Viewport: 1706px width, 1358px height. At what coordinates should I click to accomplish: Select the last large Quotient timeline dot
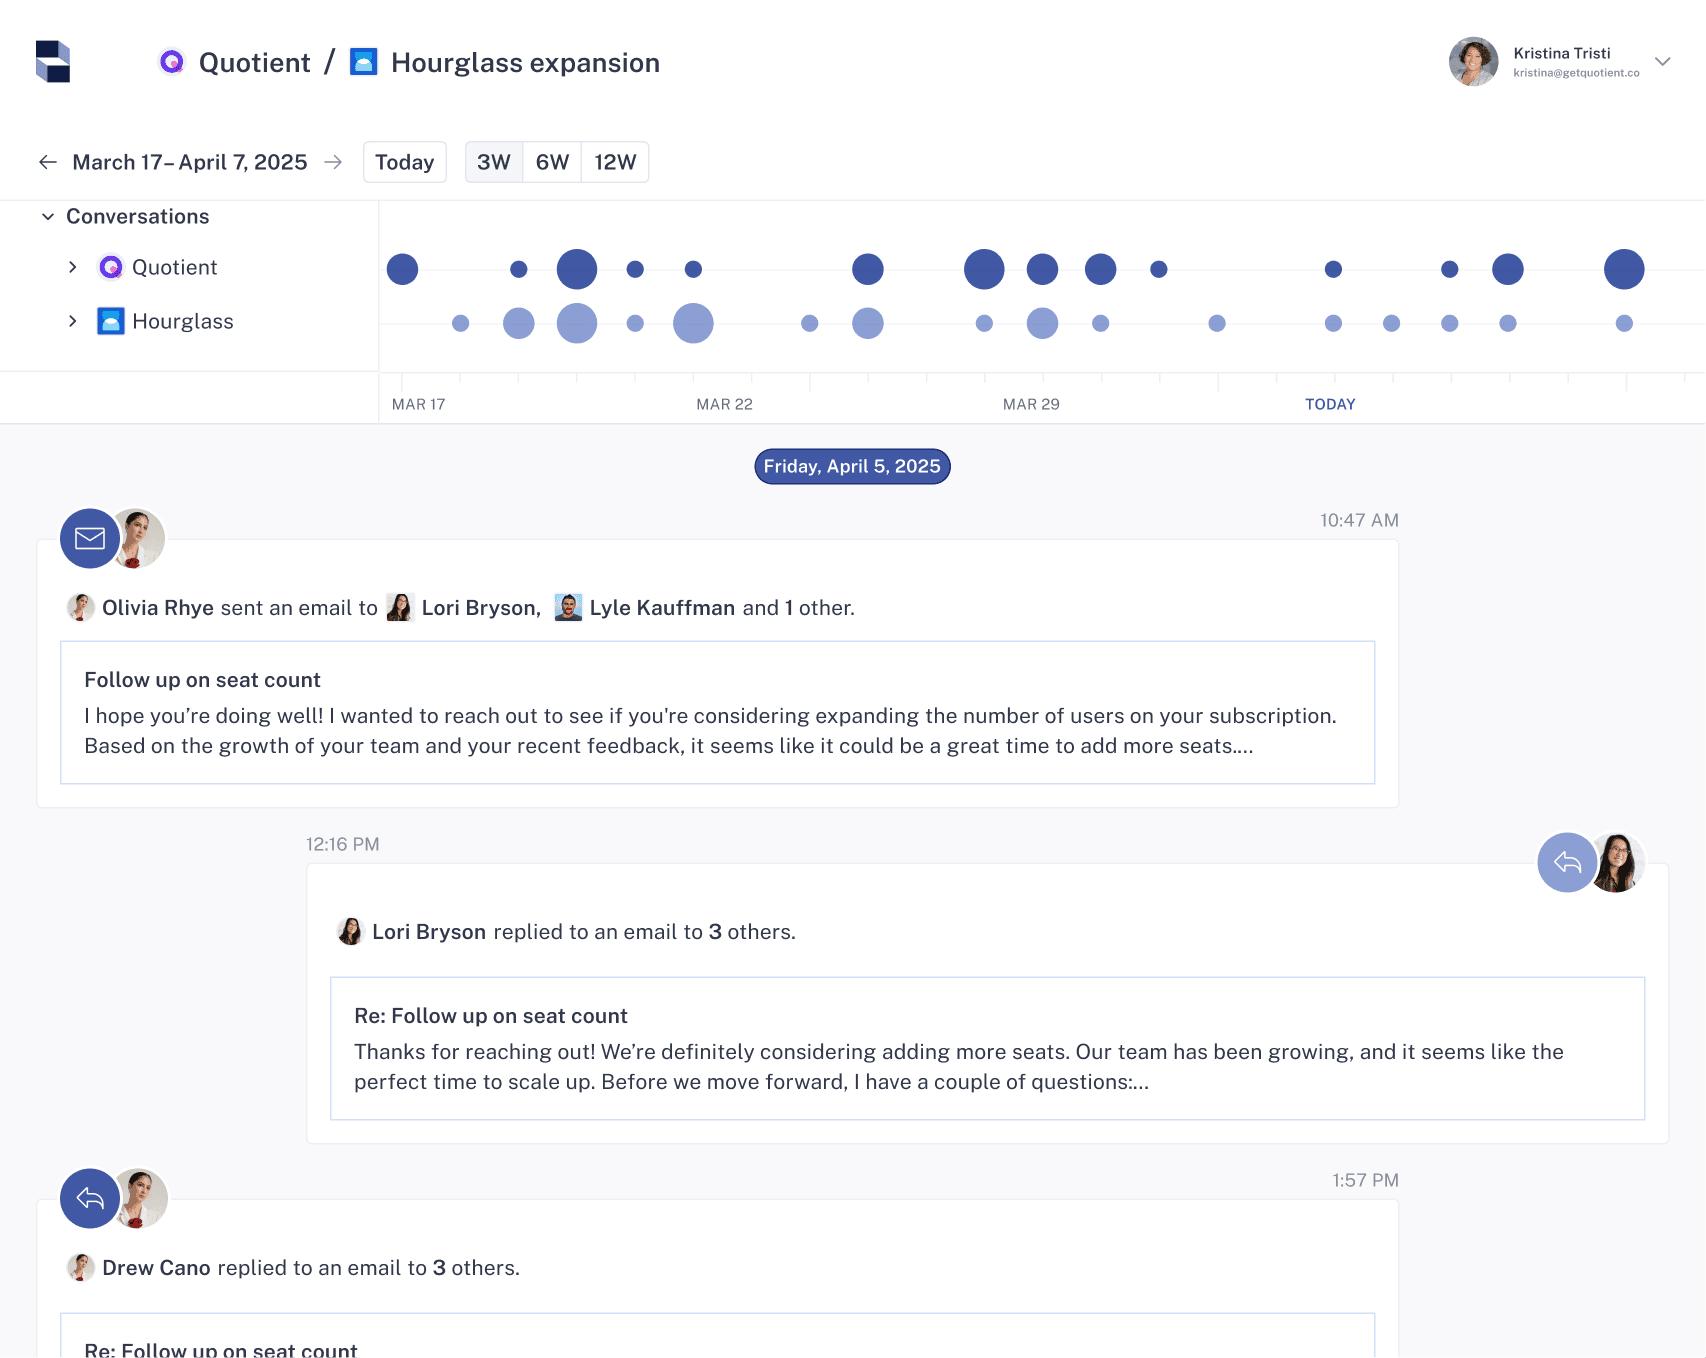click(1624, 269)
